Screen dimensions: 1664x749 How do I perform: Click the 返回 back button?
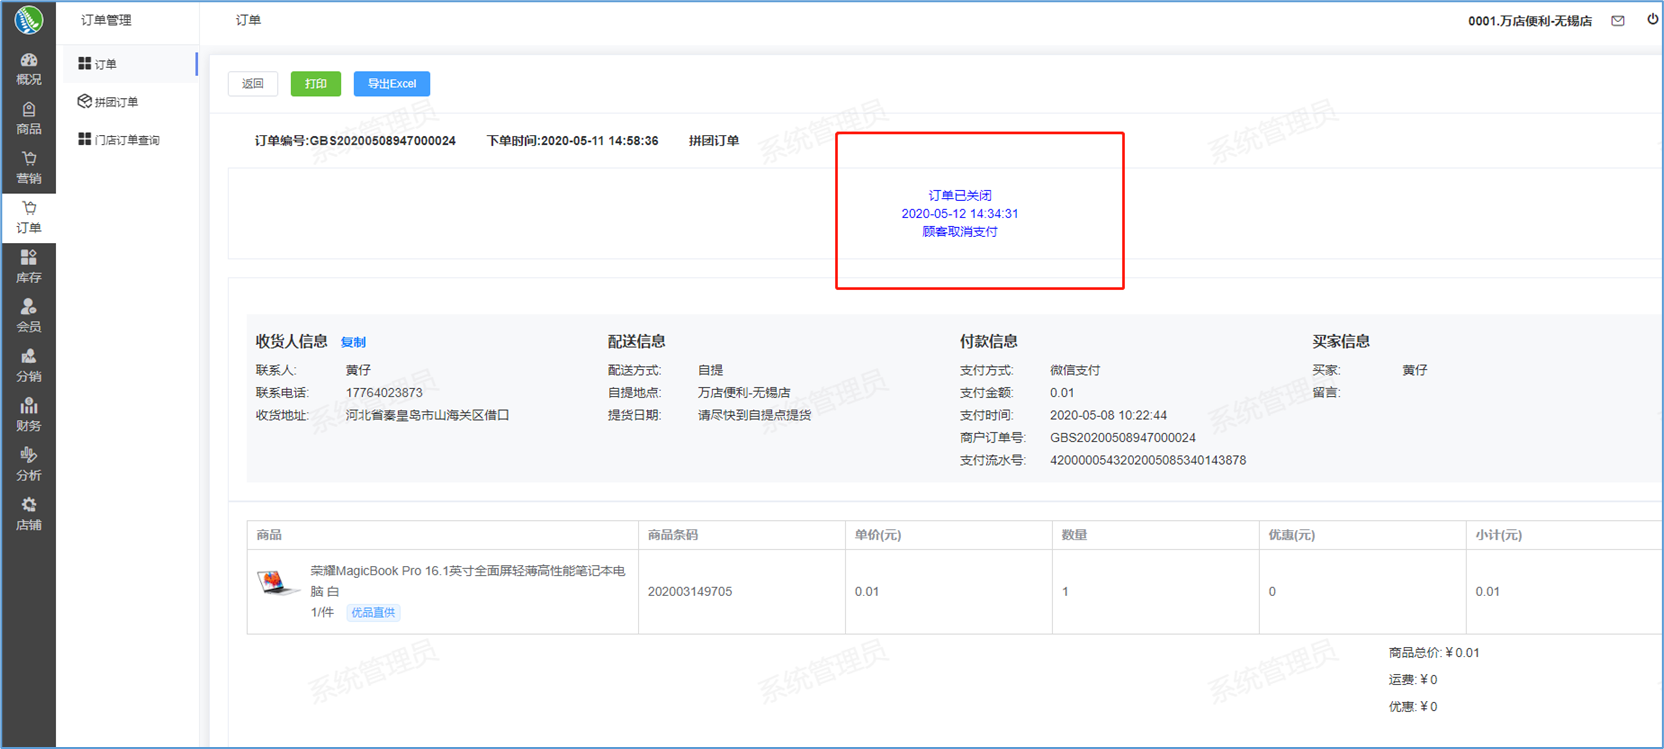(253, 84)
